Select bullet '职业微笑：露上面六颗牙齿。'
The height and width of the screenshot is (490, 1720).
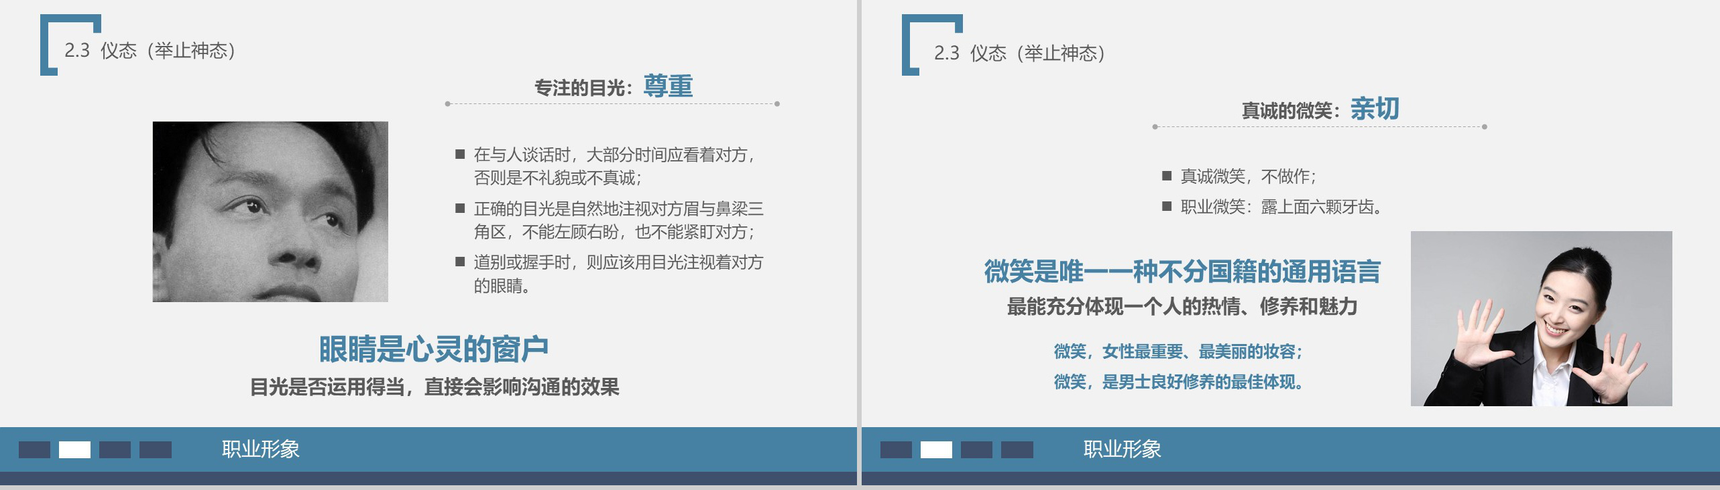[x=1272, y=207]
